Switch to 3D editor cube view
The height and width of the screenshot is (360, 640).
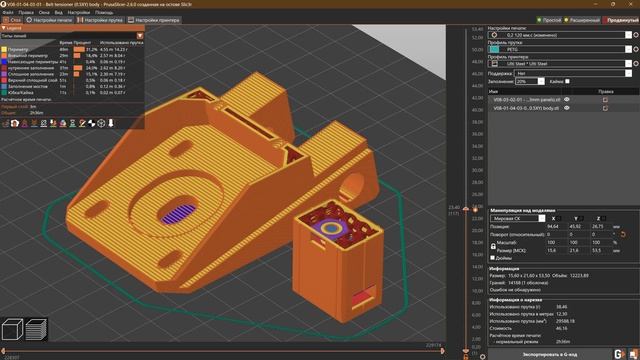(12, 329)
